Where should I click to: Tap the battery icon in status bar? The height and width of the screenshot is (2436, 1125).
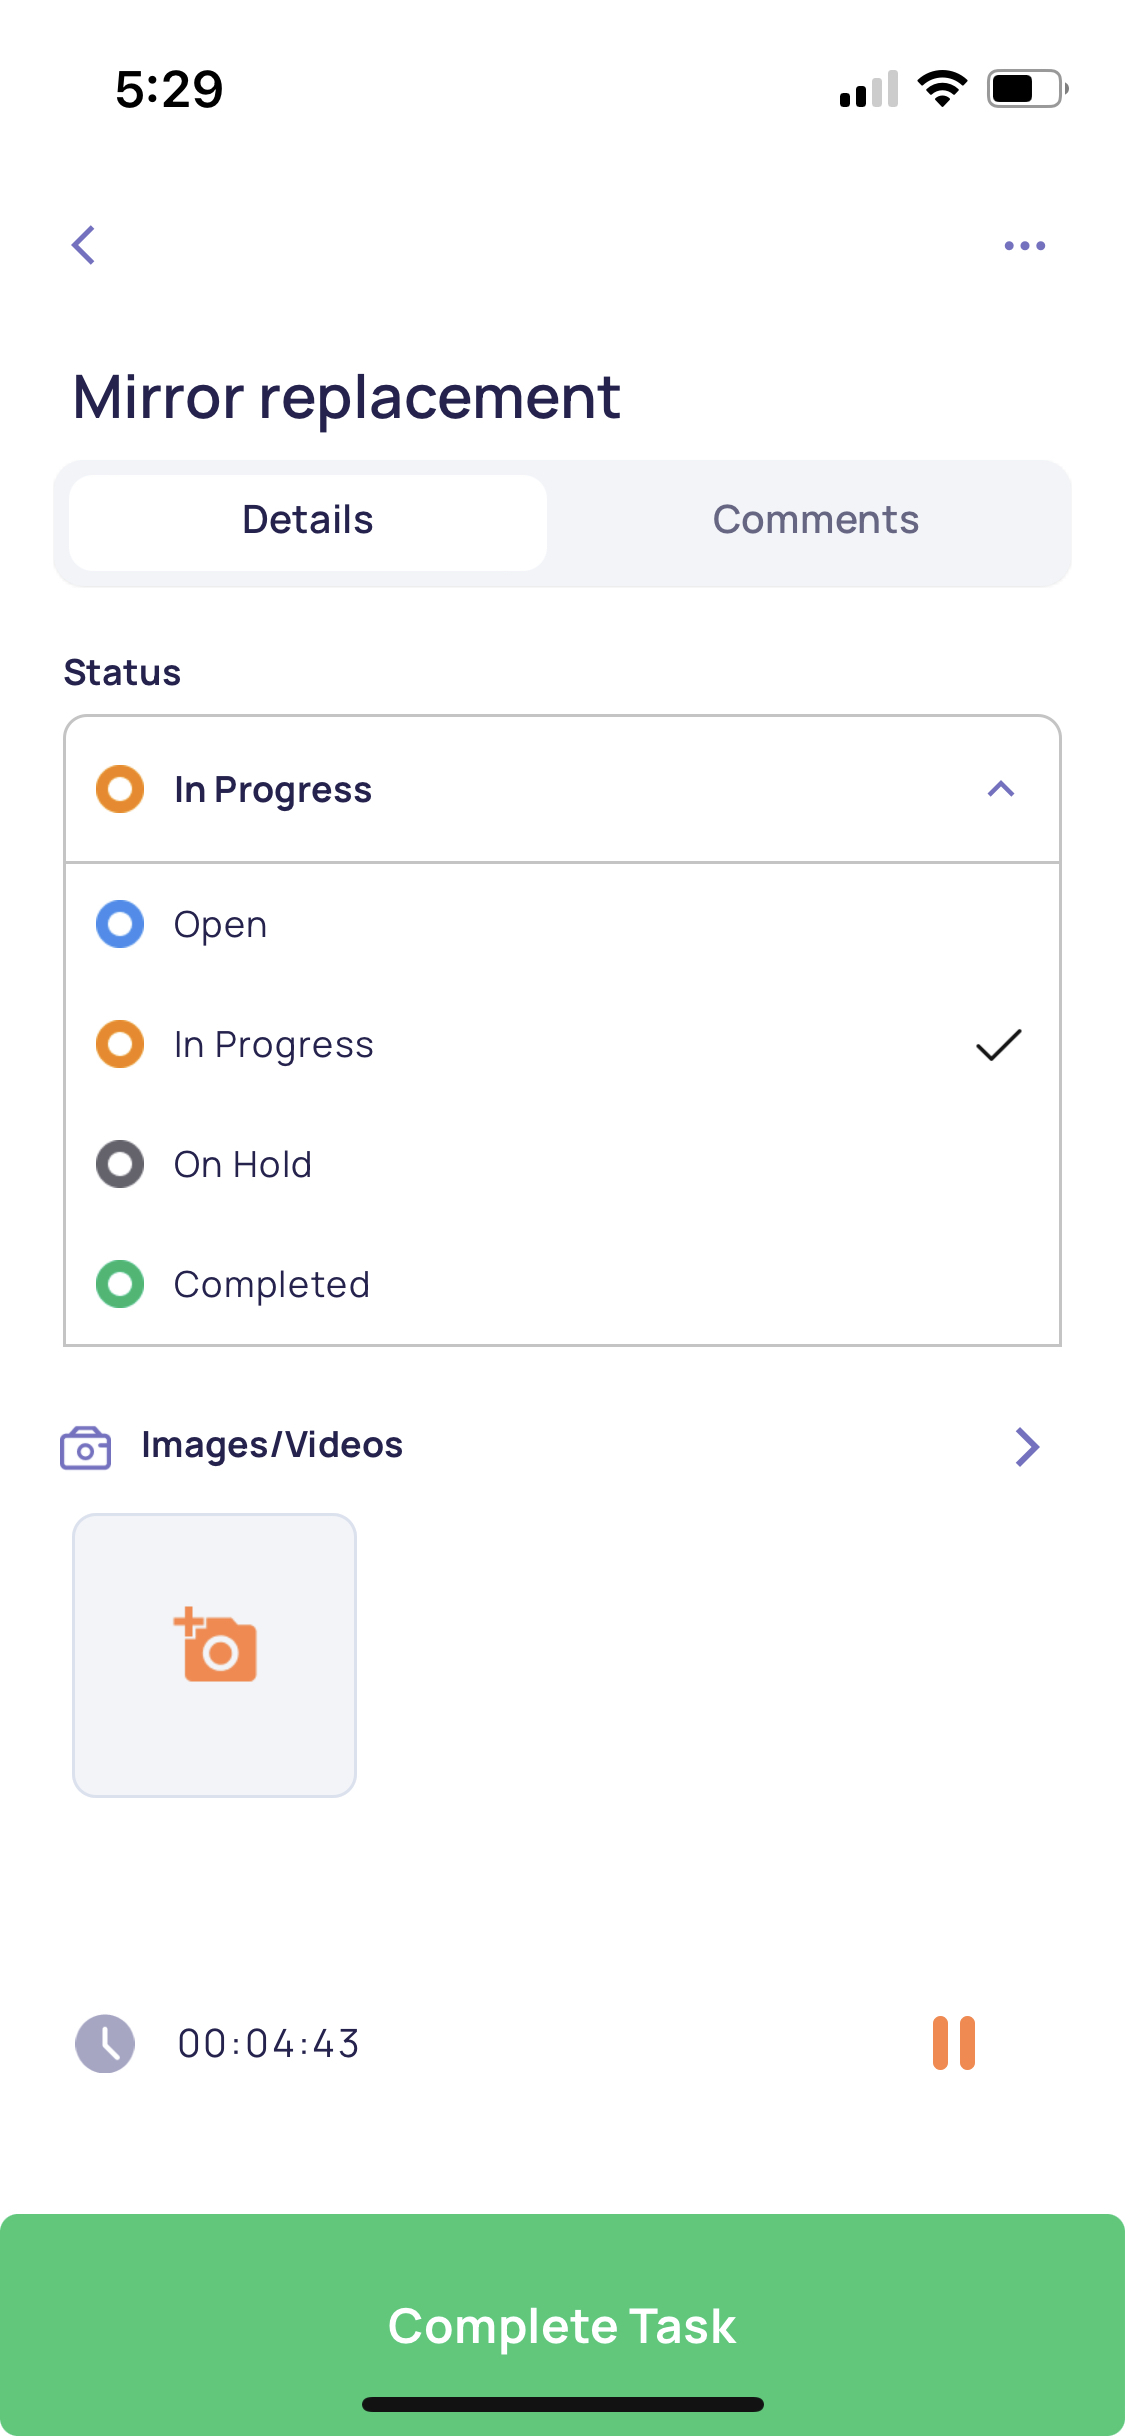coord(1028,89)
